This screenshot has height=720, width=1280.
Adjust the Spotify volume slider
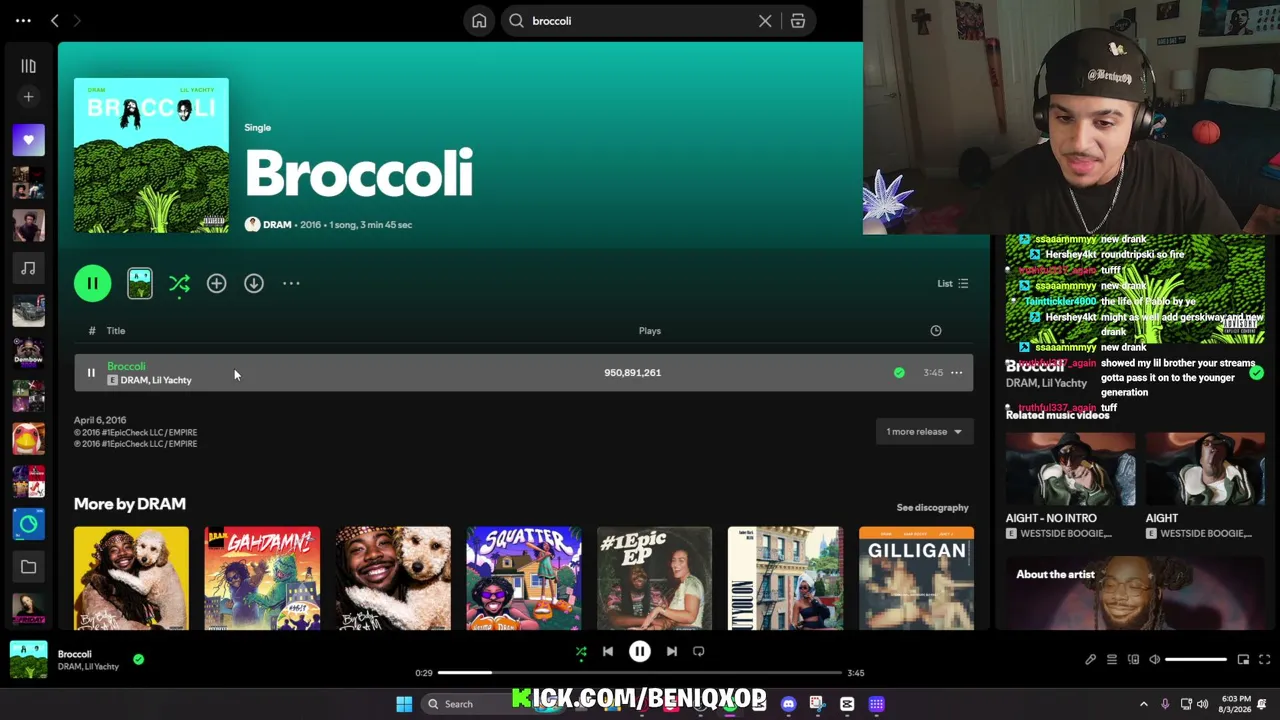pyautogui.click(x=1196, y=660)
